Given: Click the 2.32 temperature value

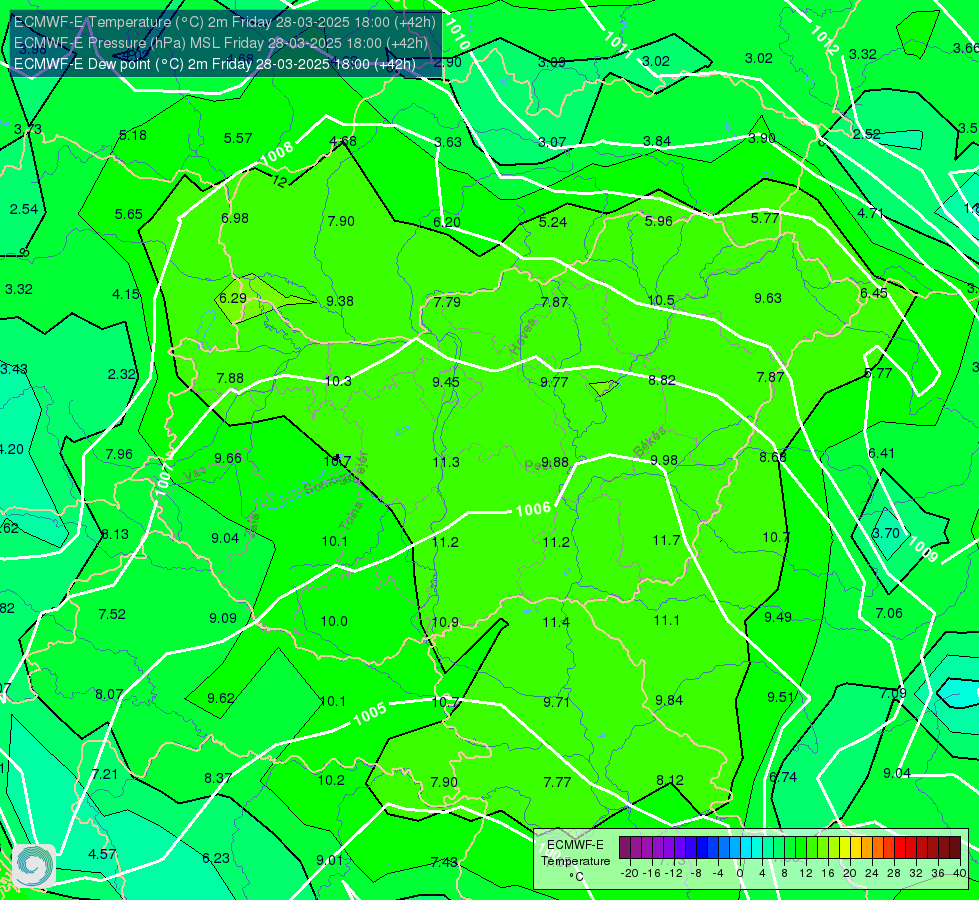Looking at the screenshot, I should click(122, 374).
